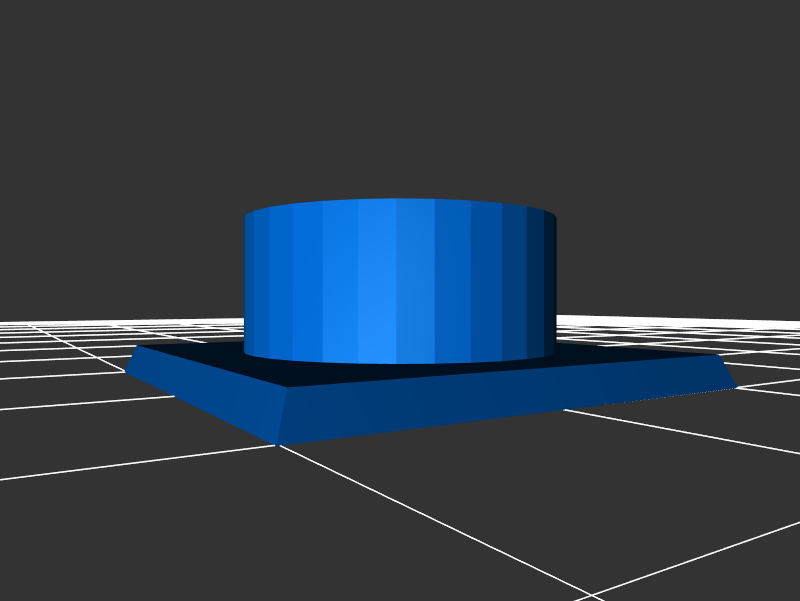
Task: Click the blue cylinder's brightest center facet
Action: (377, 280)
